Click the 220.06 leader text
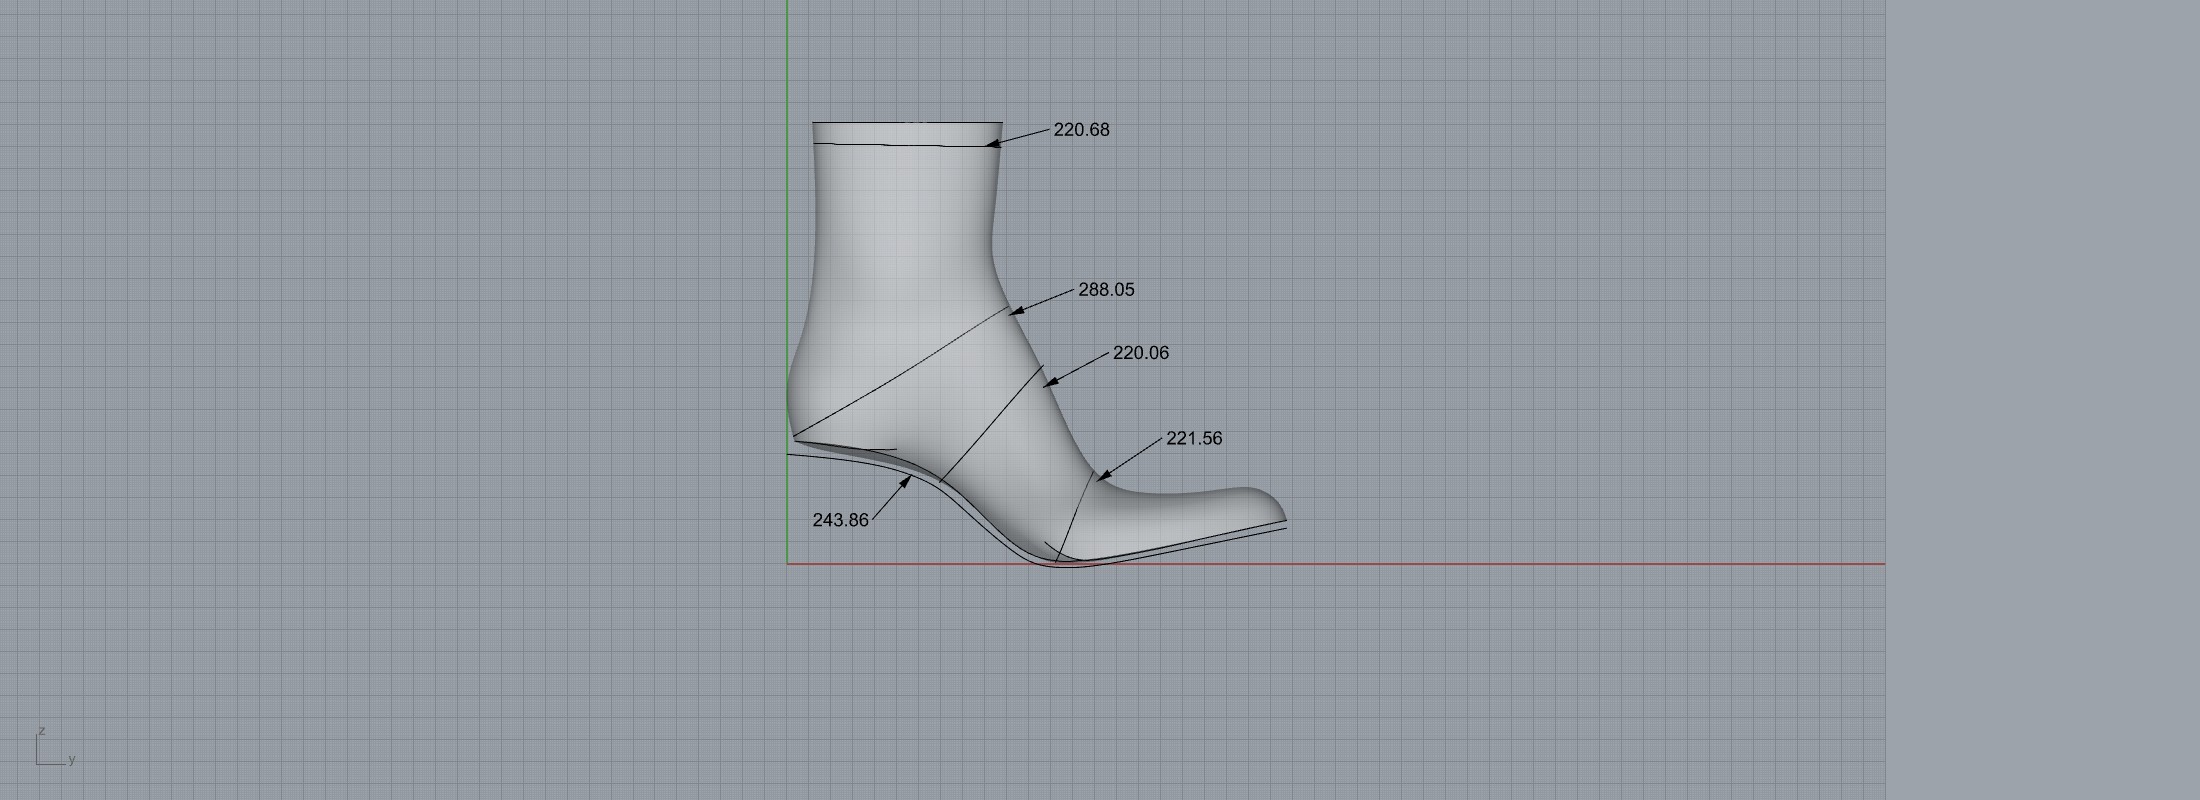 coord(1140,353)
